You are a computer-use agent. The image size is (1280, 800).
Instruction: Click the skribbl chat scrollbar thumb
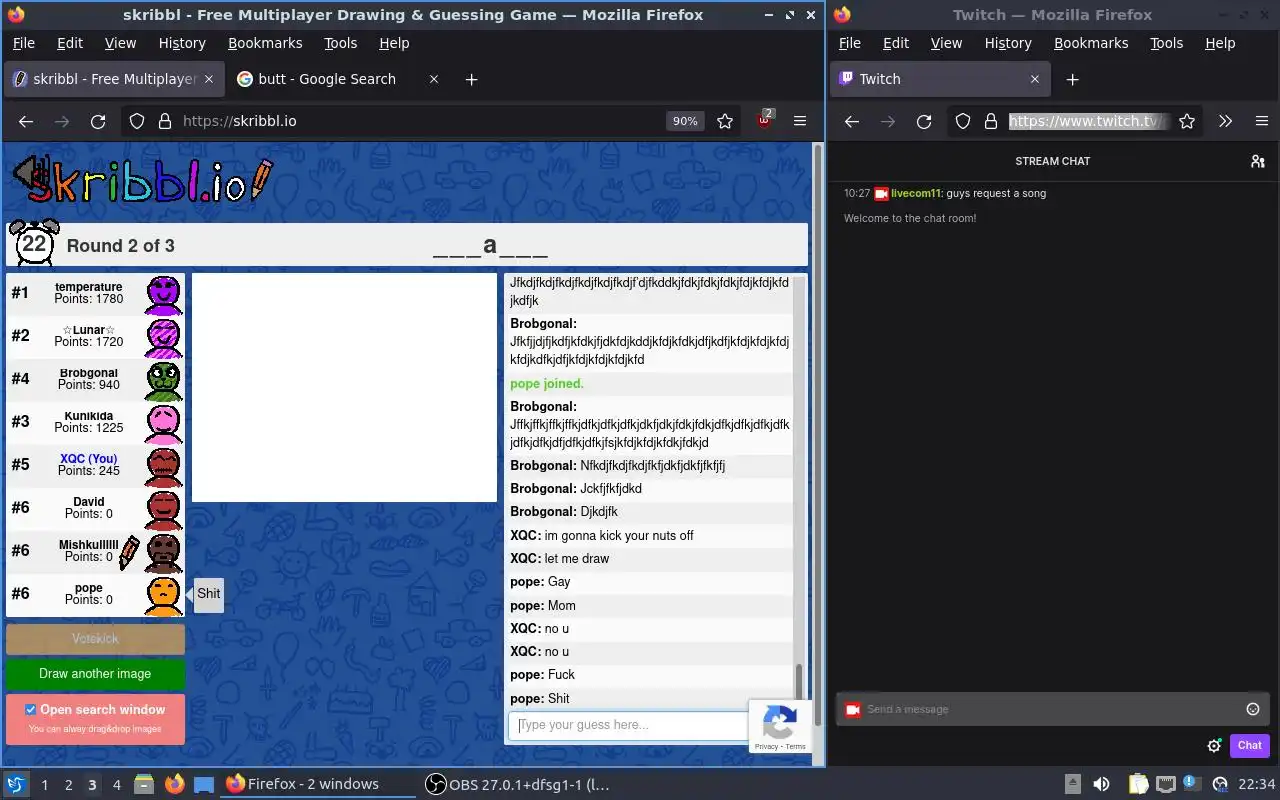coord(798,681)
